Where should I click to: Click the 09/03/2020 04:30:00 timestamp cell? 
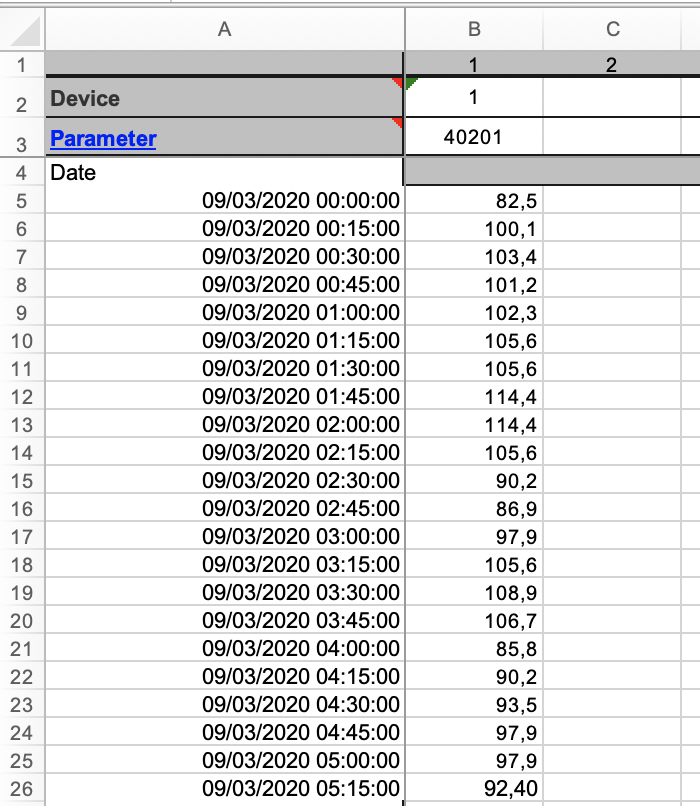(224, 705)
